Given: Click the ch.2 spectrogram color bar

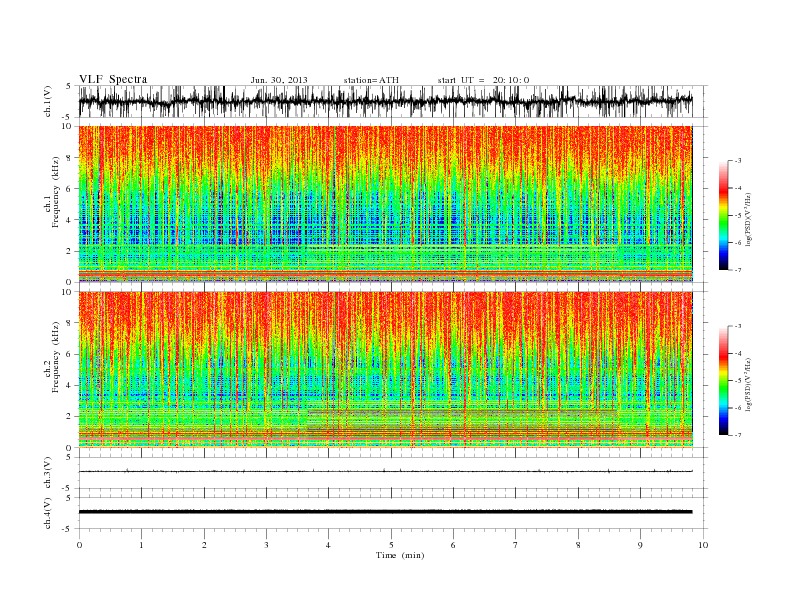Looking at the screenshot, I should click(x=723, y=381).
